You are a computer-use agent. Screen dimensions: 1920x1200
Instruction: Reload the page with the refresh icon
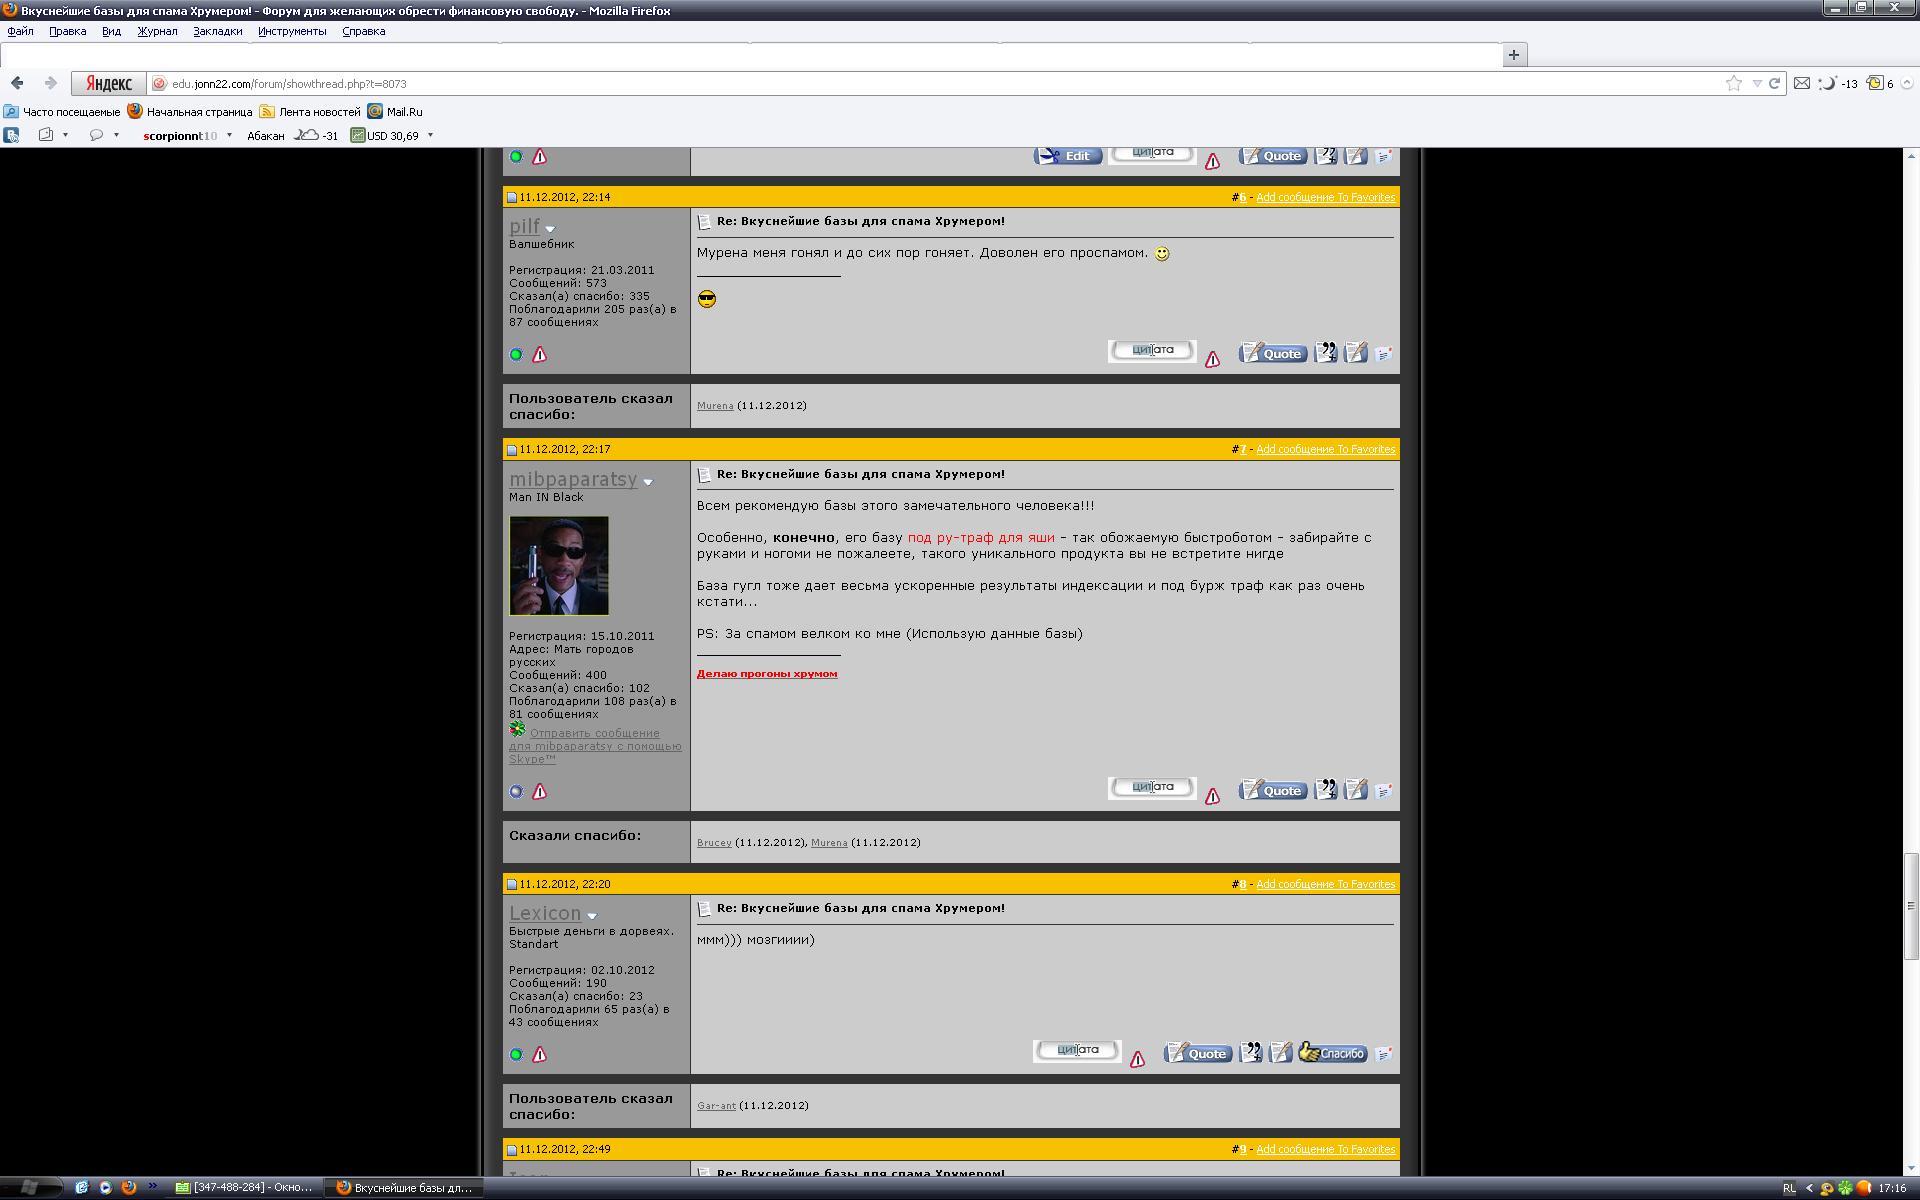coord(1775,83)
